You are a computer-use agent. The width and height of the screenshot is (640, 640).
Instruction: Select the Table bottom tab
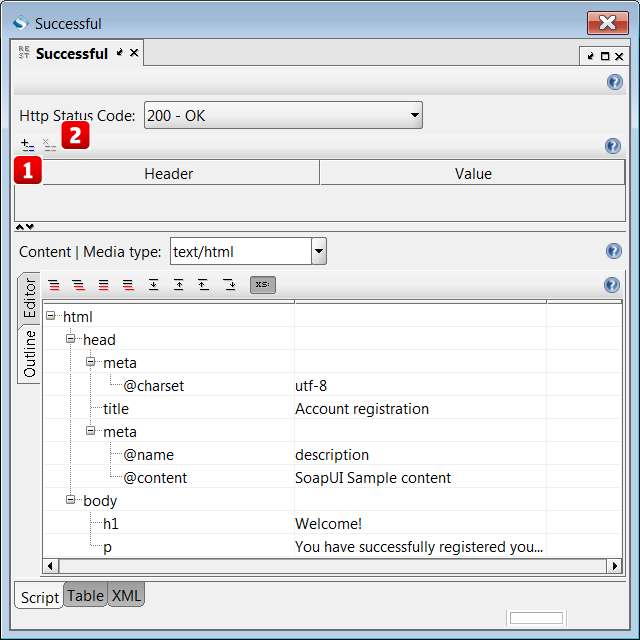[x=85, y=596]
